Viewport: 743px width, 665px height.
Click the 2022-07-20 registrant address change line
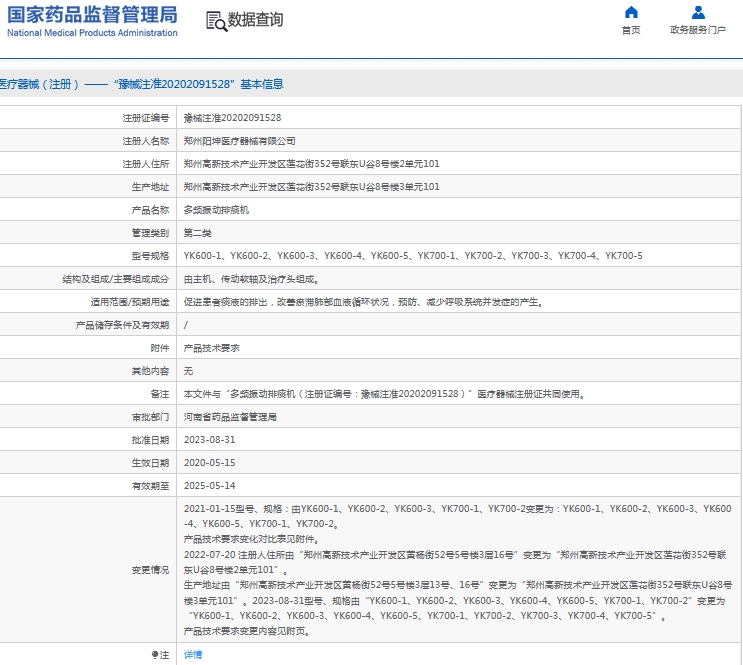[x=455, y=562]
